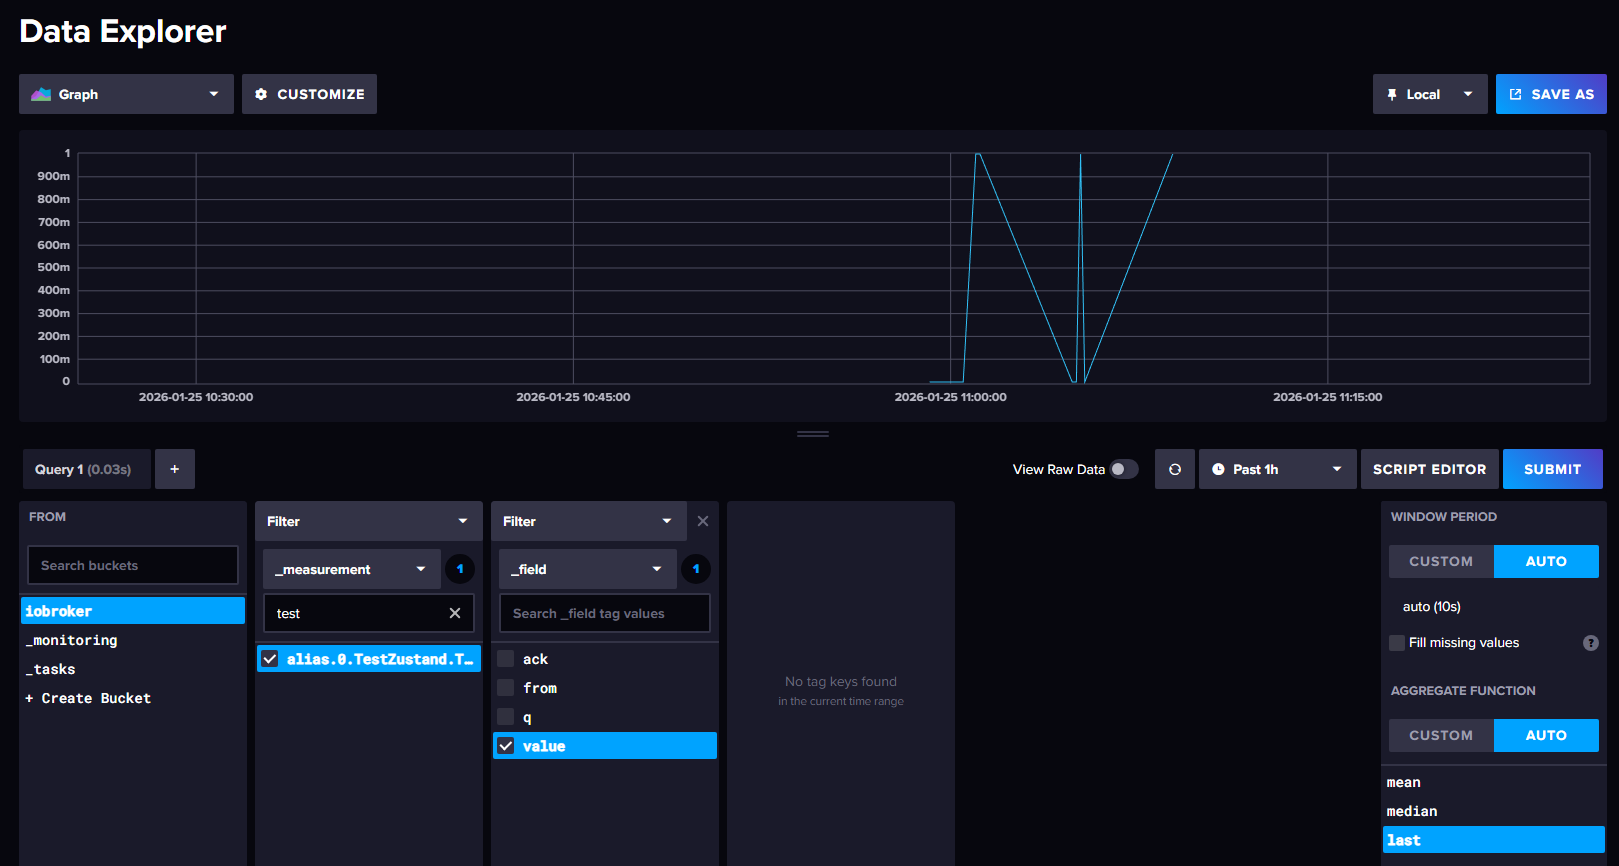Click the _measurement selection count badge
Screen dimensions: 1619x866
point(460,569)
